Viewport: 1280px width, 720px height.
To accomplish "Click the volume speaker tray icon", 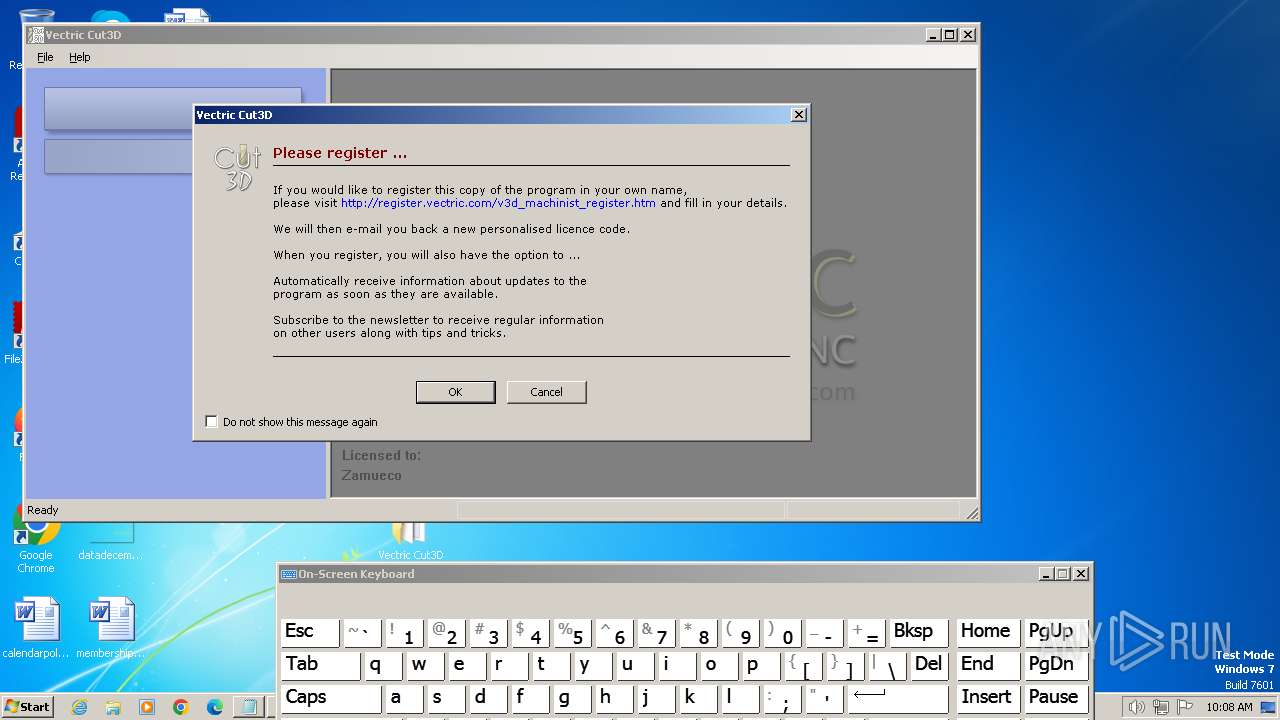I will (1135, 707).
